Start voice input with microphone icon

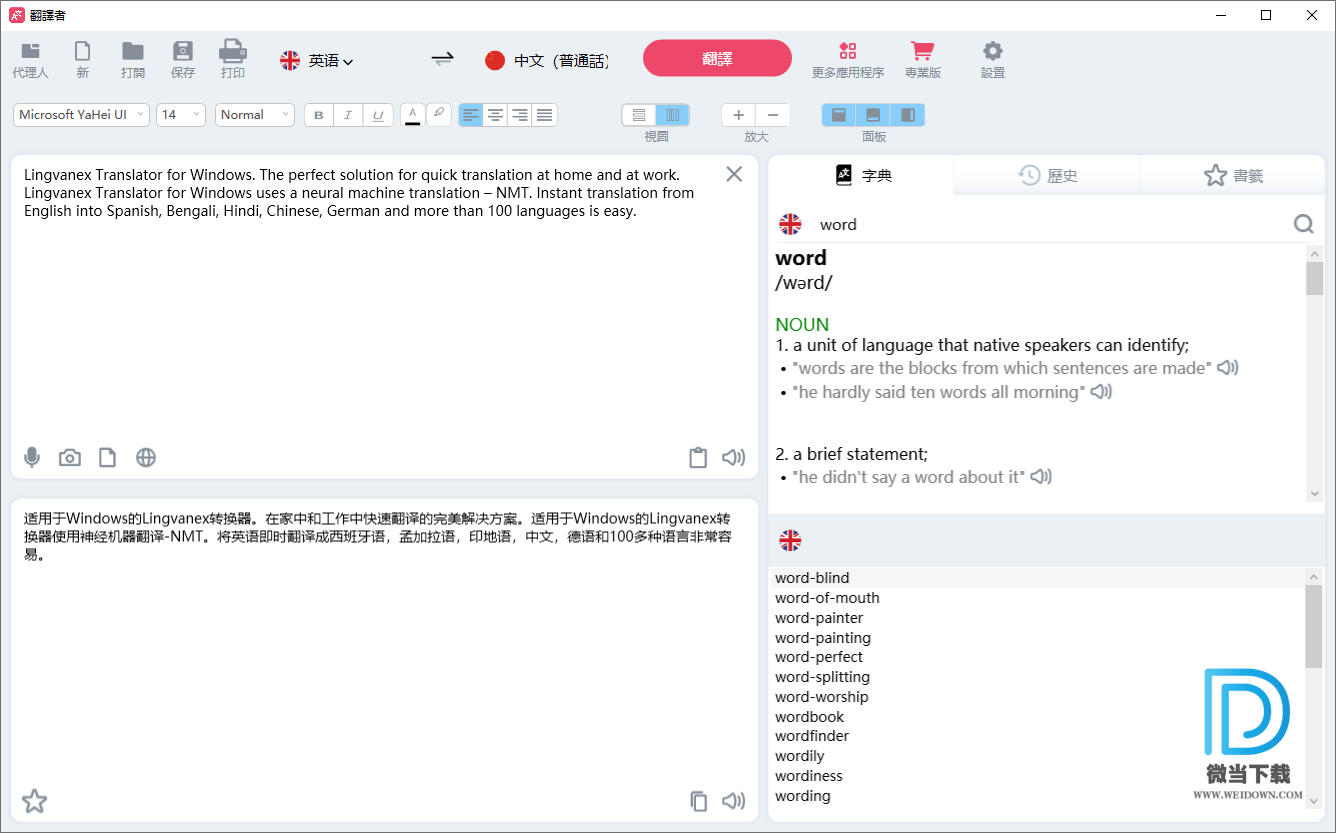(x=32, y=458)
